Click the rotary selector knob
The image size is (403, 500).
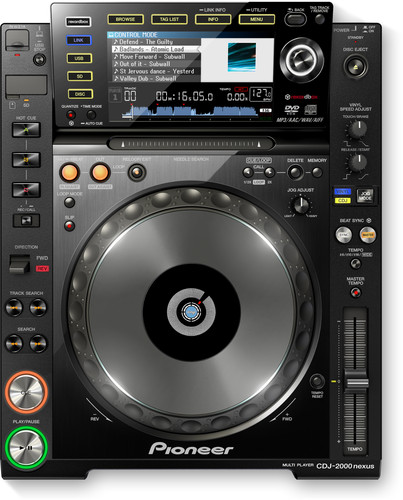(x=302, y=60)
